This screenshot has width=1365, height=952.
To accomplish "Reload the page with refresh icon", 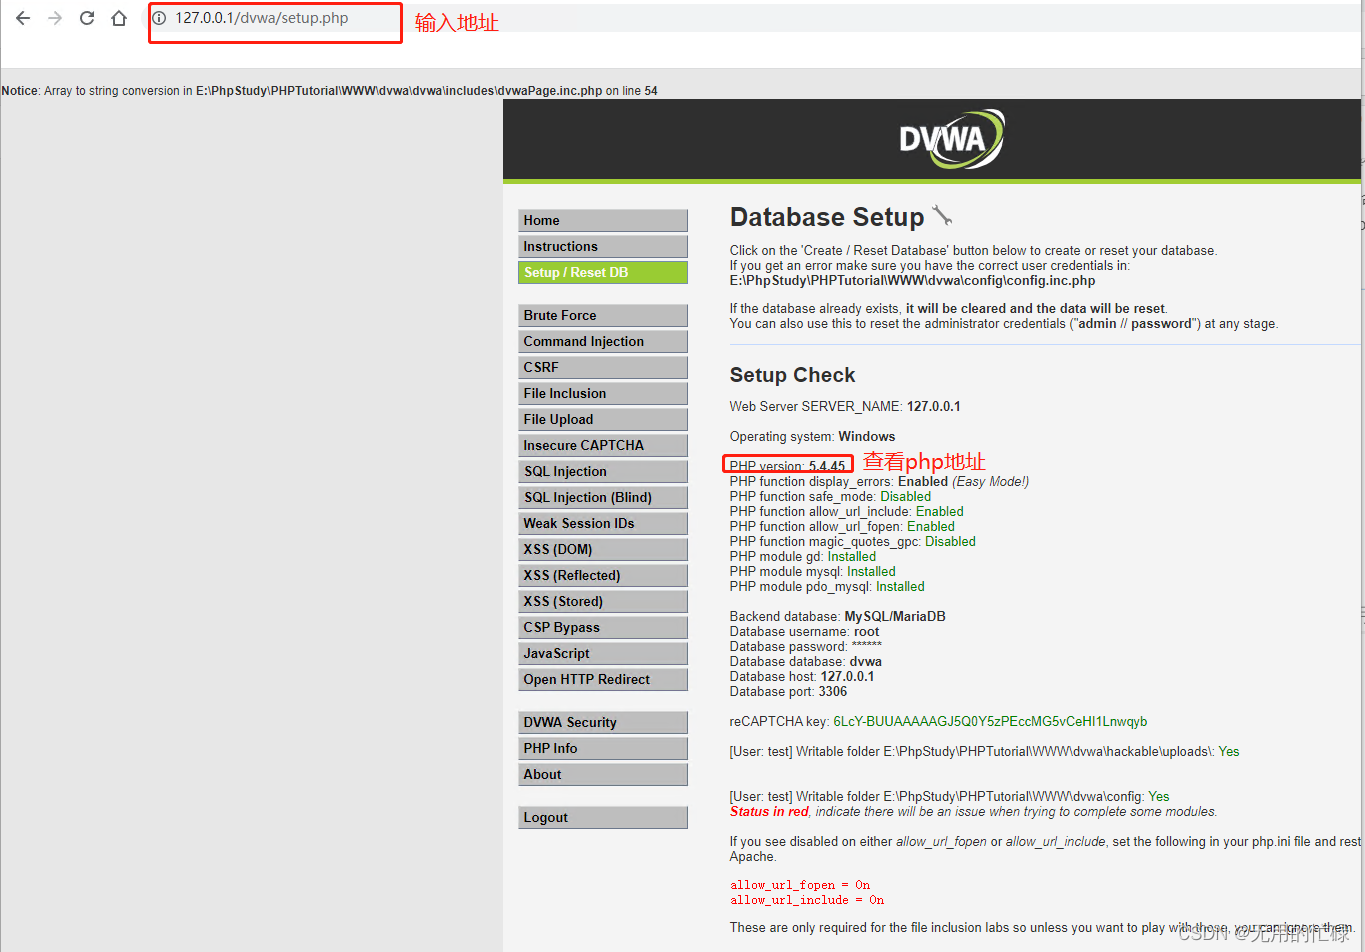I will (87, 18).
